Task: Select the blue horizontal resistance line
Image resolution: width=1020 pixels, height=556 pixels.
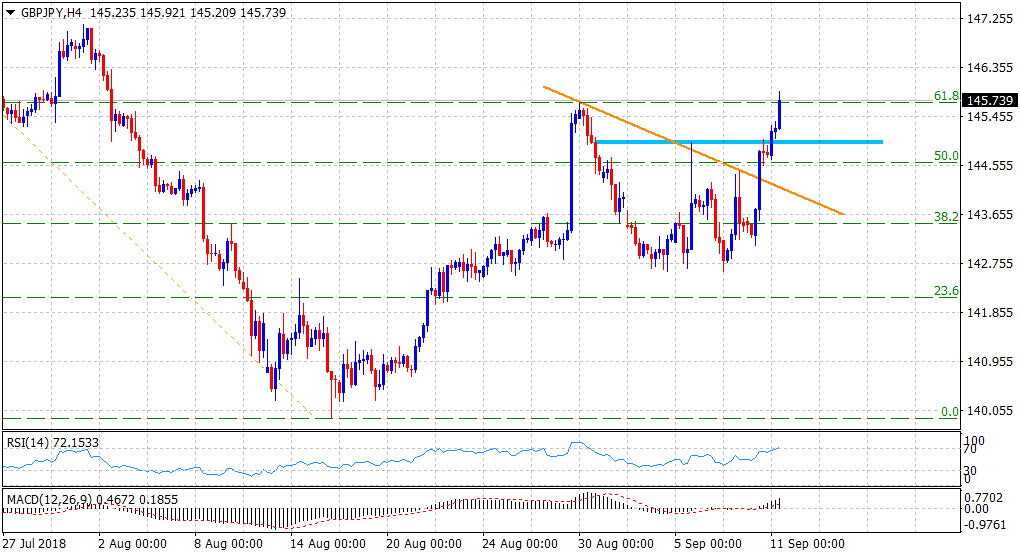Action: point(740,141)
